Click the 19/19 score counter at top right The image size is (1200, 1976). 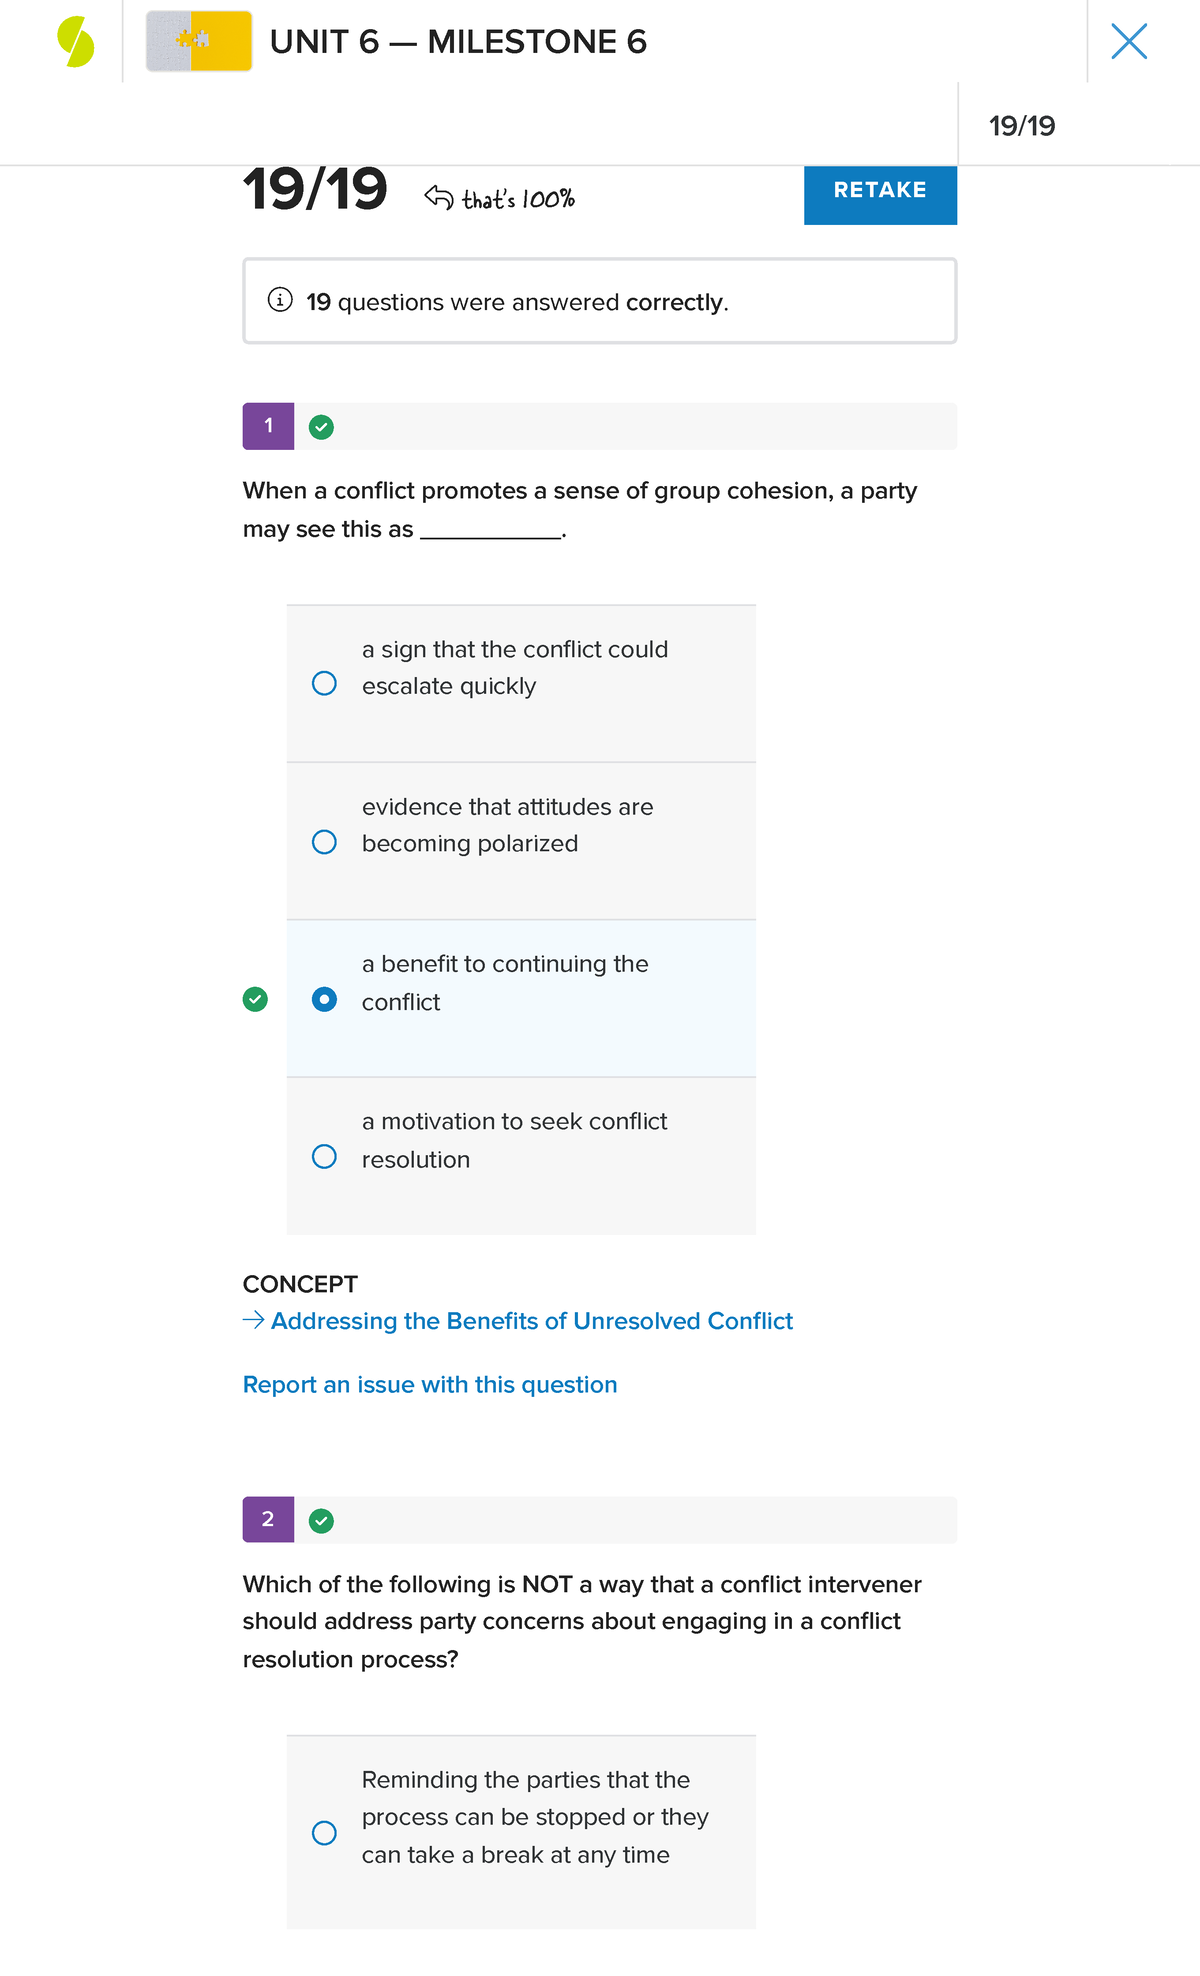click(1021, 126)
